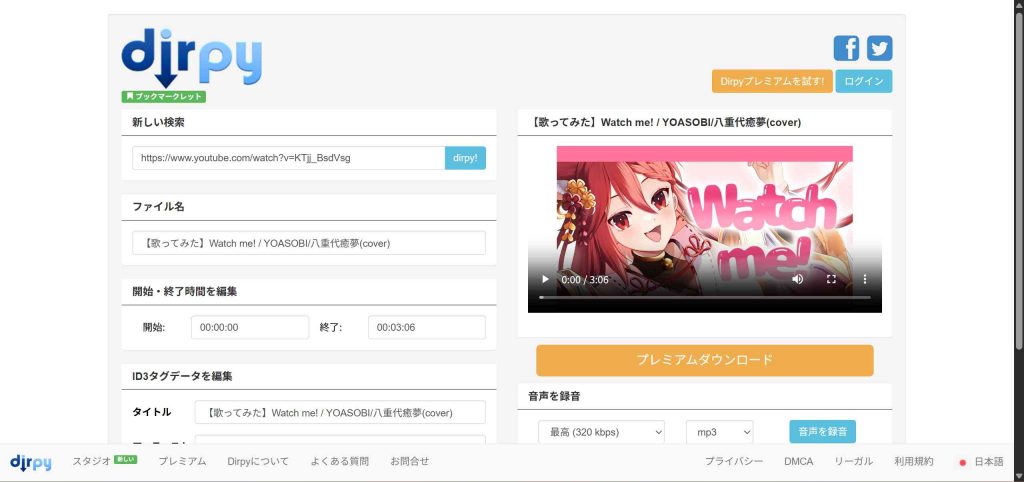Viewport: 1024px width, 482px height.
Task: Click the Watch me! video thumbnail
Action: 705,229
